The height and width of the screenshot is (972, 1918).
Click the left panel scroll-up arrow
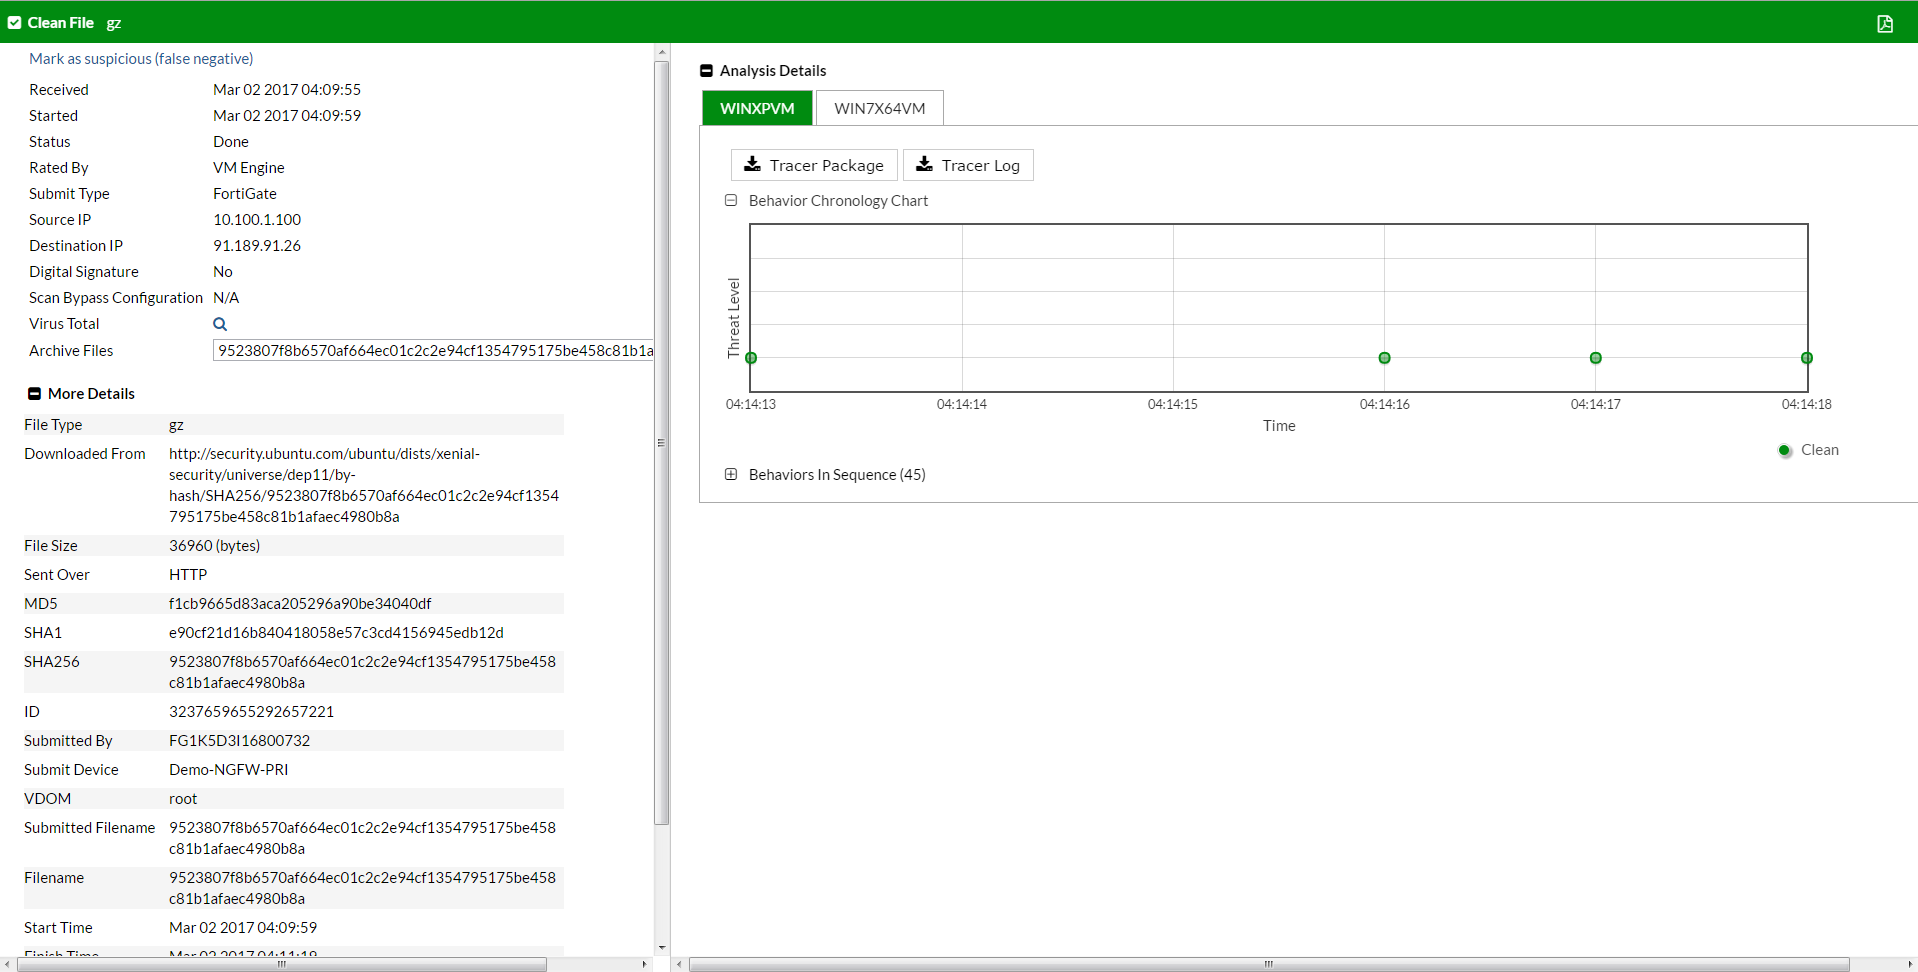point(662,52)
